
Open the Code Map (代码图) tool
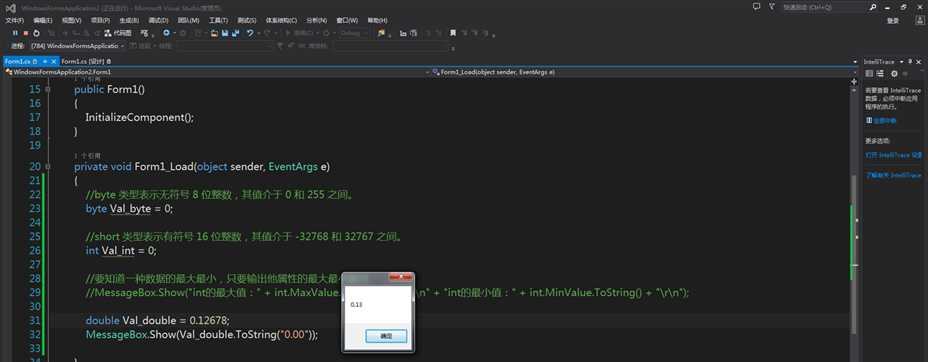click(118, 33)
